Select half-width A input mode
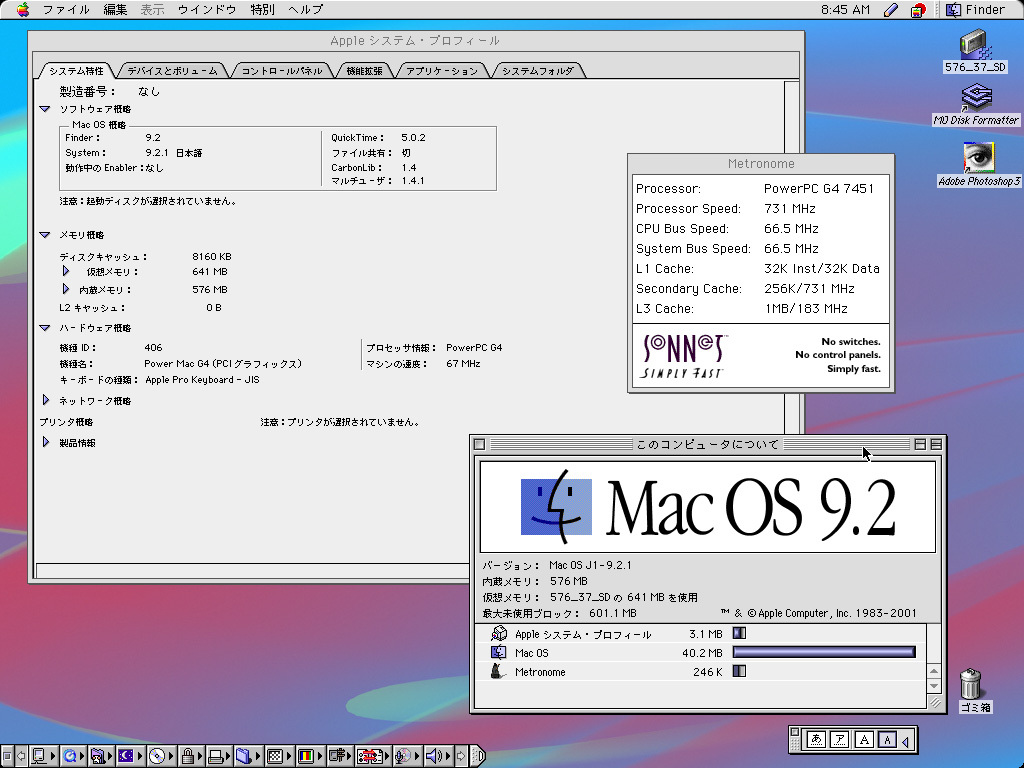 coord(887,740)
